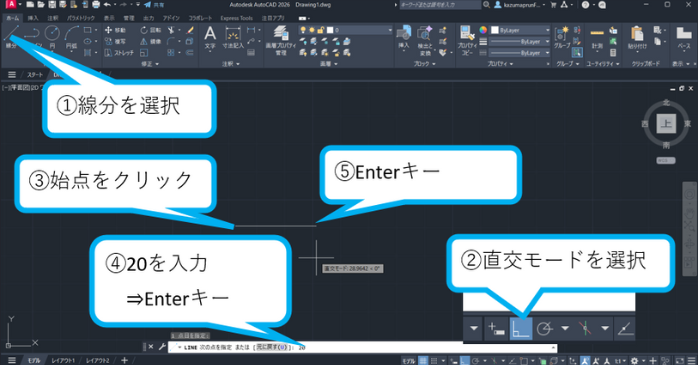This screenshot has height=365, width=698.
Task: Toggle object snap tracking in enlarged status bar
Action: point(625,329)
